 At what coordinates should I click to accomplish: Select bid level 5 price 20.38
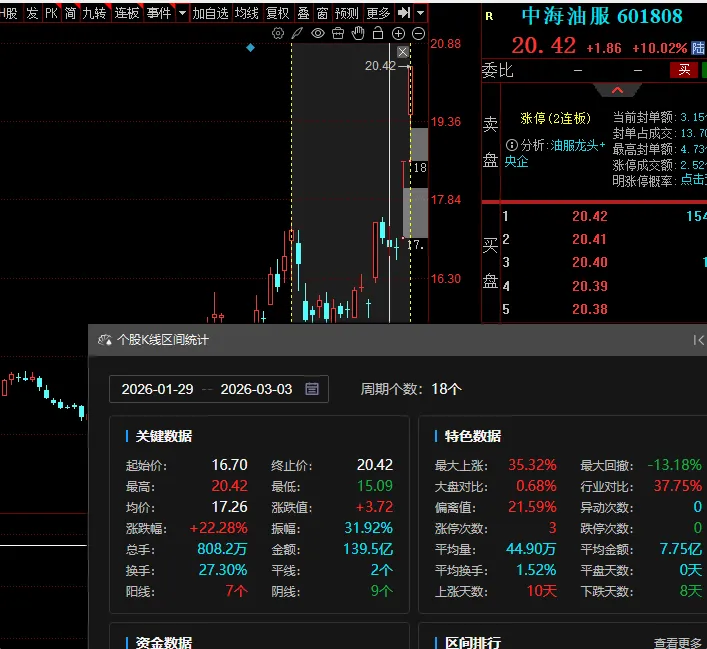590,309
